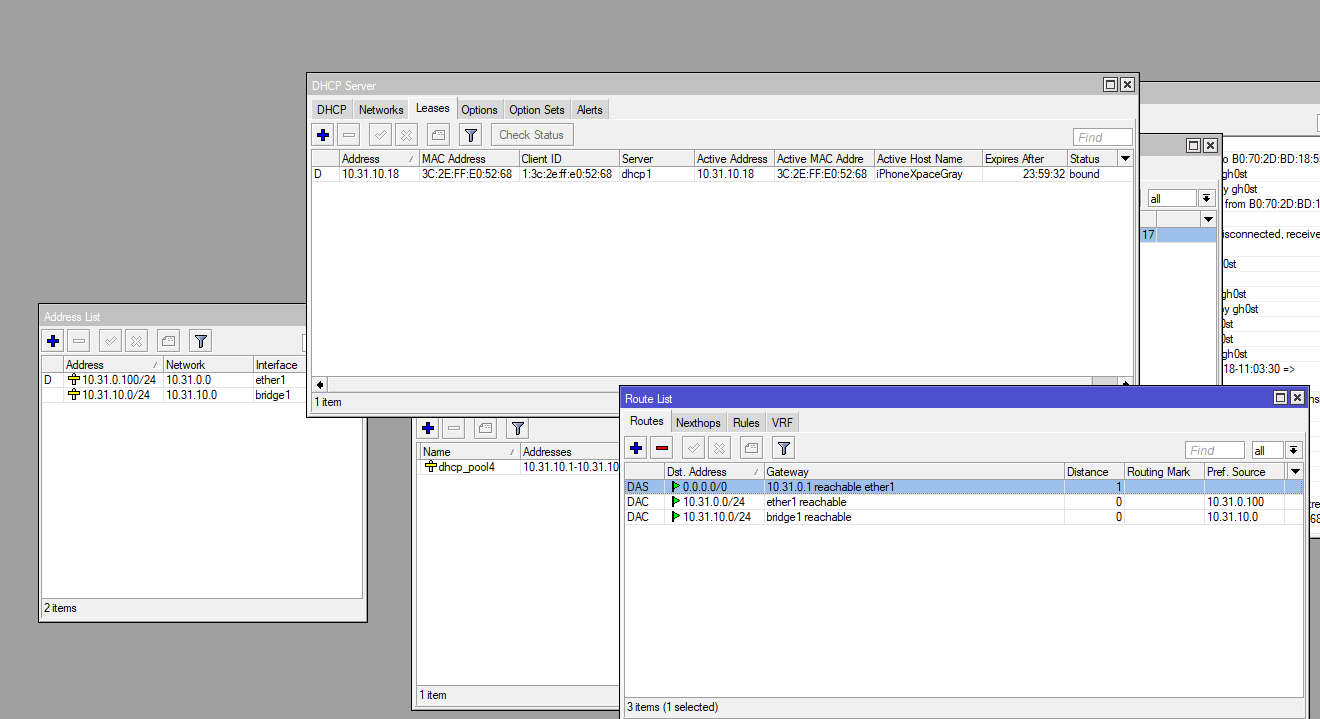1320x719 pixels.
Task: Open the Nexthops tab in the Route List window
Action: (x=698, y=423)
